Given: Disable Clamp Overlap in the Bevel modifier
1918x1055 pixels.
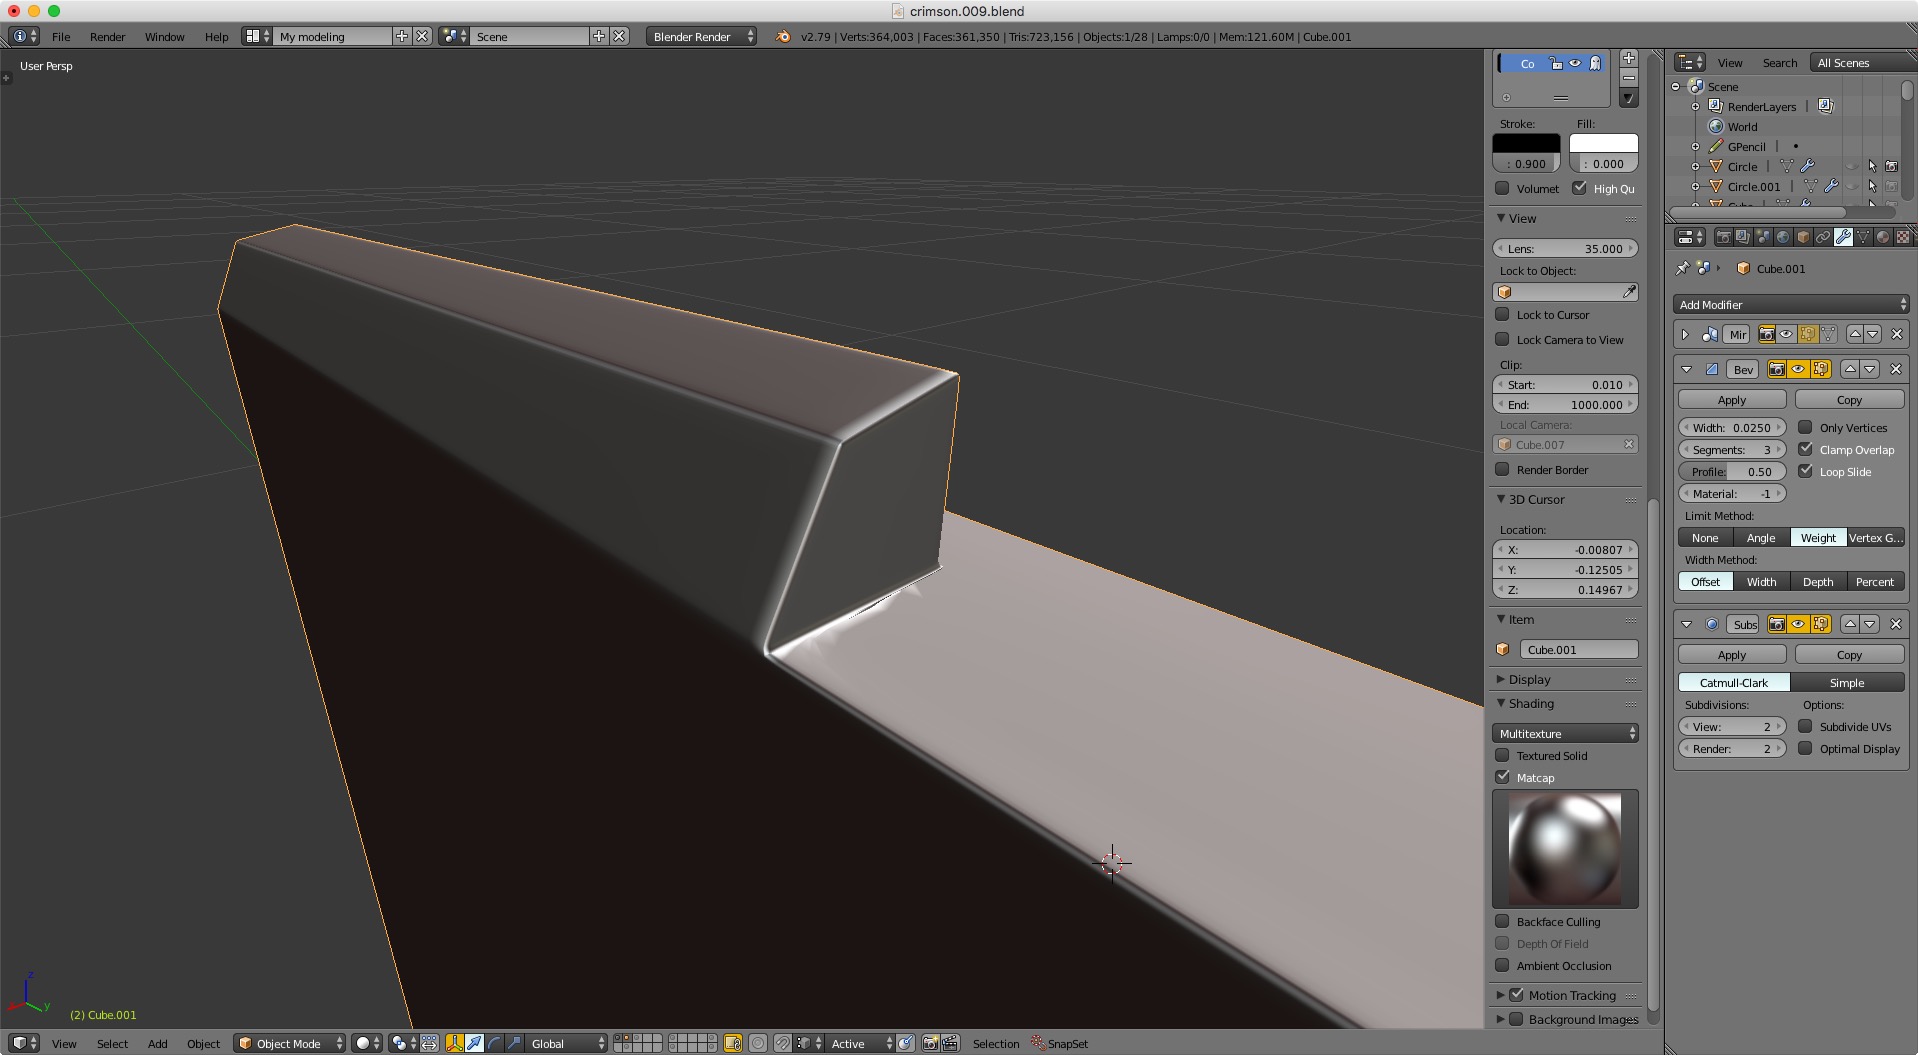Looking at the screenshot, I should point(1806,450).
